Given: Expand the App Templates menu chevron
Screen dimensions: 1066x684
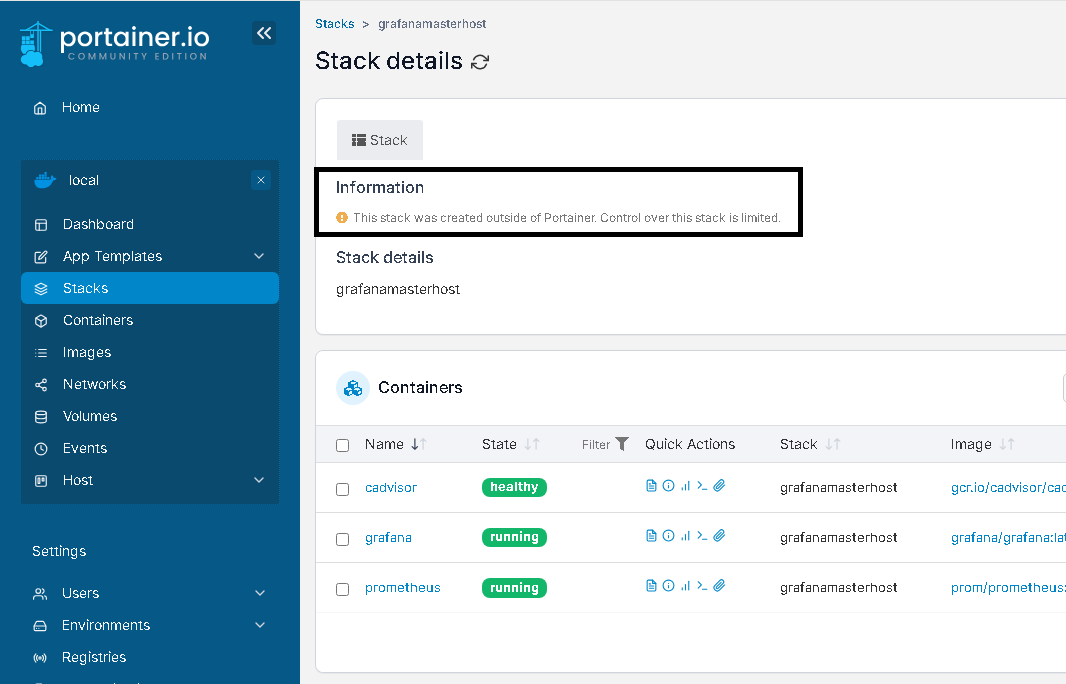Looking at the screenshot, I should pos(259,256).
